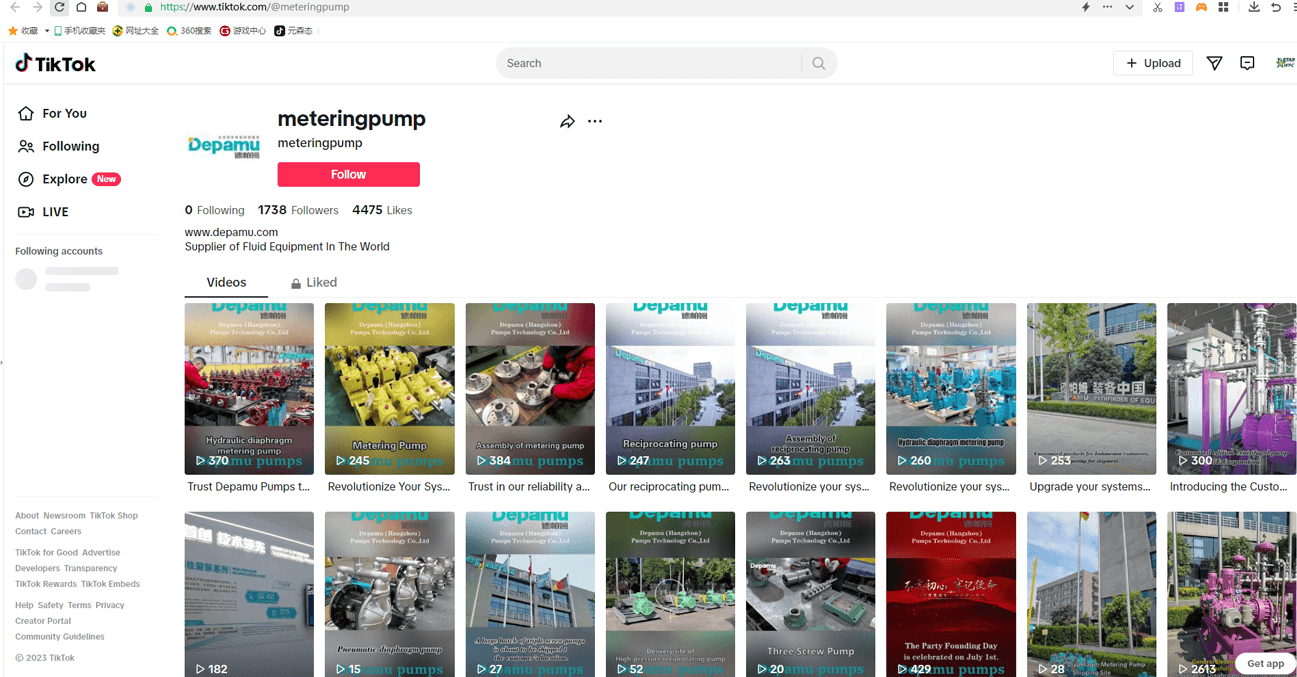Open the Inbox speech-bubble icon
Image resolution: width=1297 pixels, height=677 pixels.
point(1247,63)
